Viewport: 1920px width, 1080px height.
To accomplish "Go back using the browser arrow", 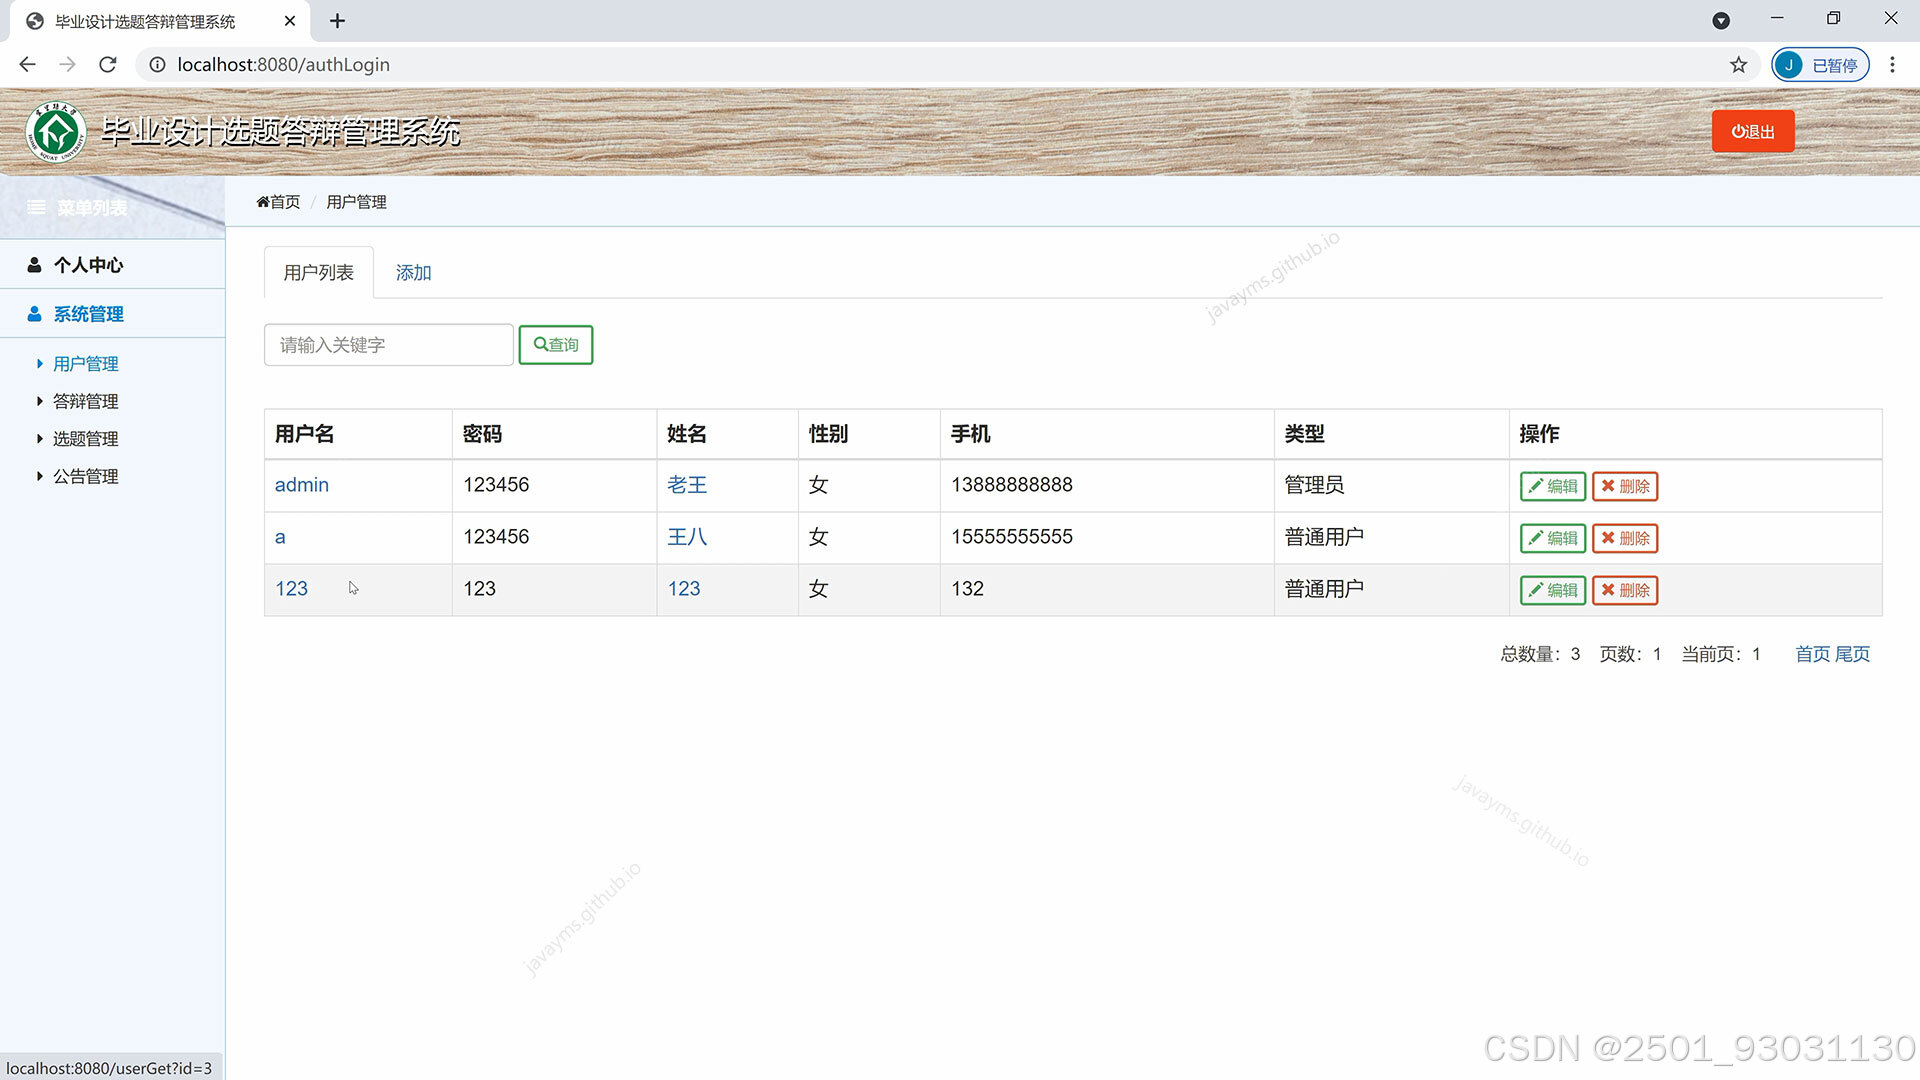I will (x=27, y=65).
